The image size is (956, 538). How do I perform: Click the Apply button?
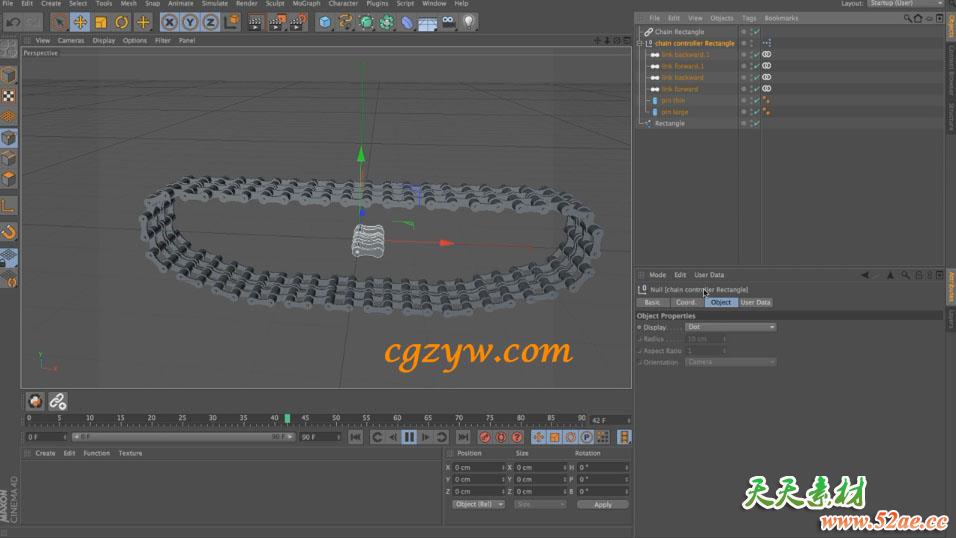[x=602, y=504]
